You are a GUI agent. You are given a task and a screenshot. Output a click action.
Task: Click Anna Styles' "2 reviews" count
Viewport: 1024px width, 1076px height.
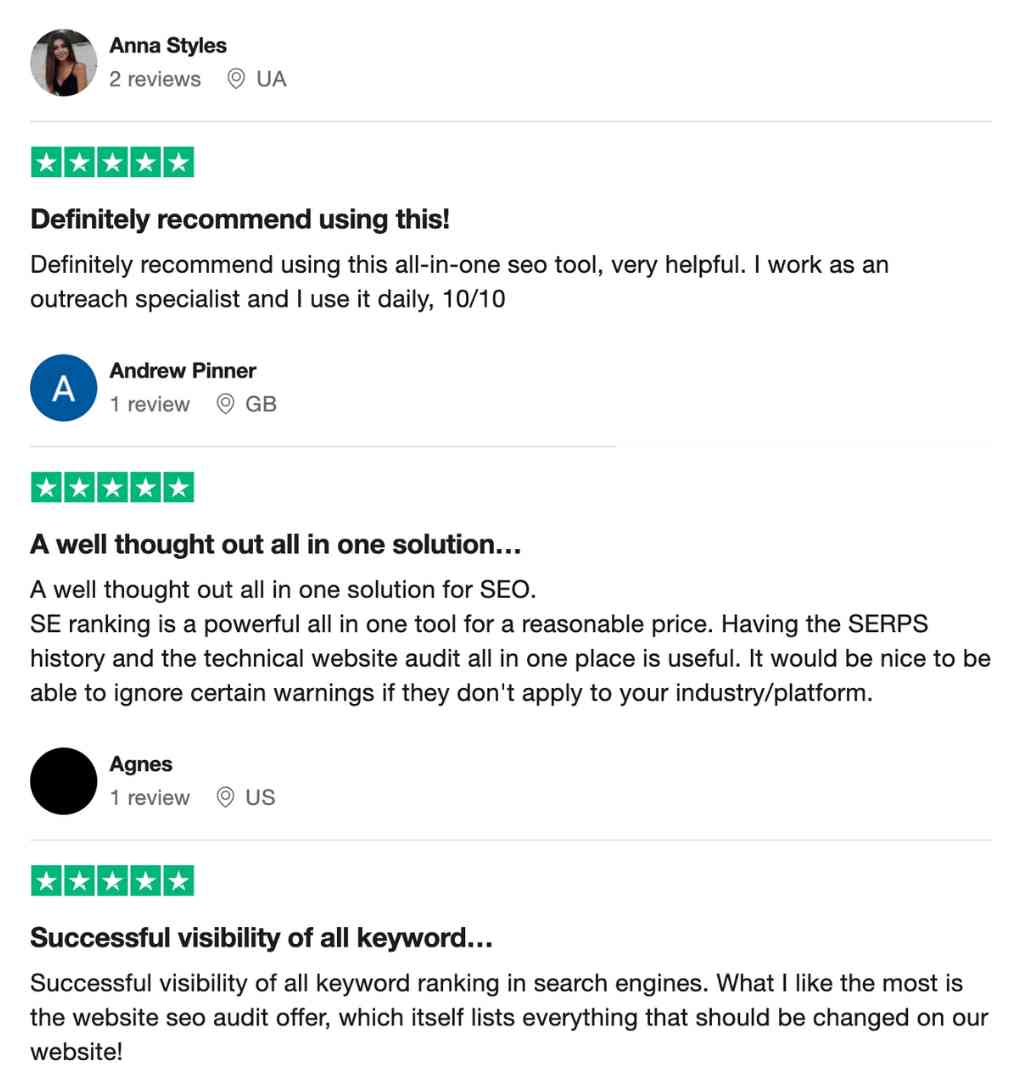coord(155,79)
